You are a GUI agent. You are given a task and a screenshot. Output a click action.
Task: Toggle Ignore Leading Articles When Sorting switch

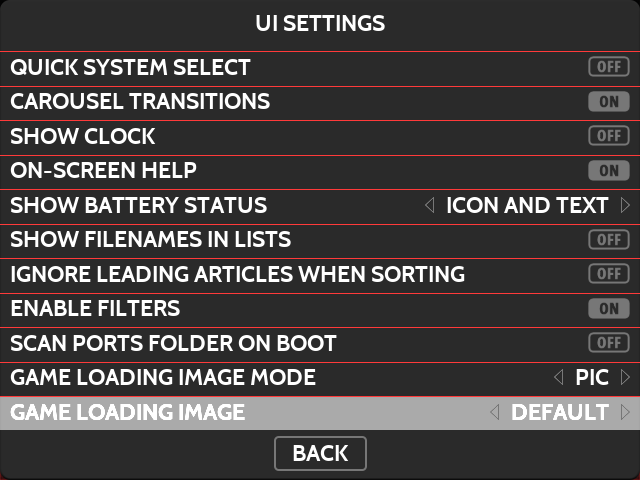[x=608, y=274]
